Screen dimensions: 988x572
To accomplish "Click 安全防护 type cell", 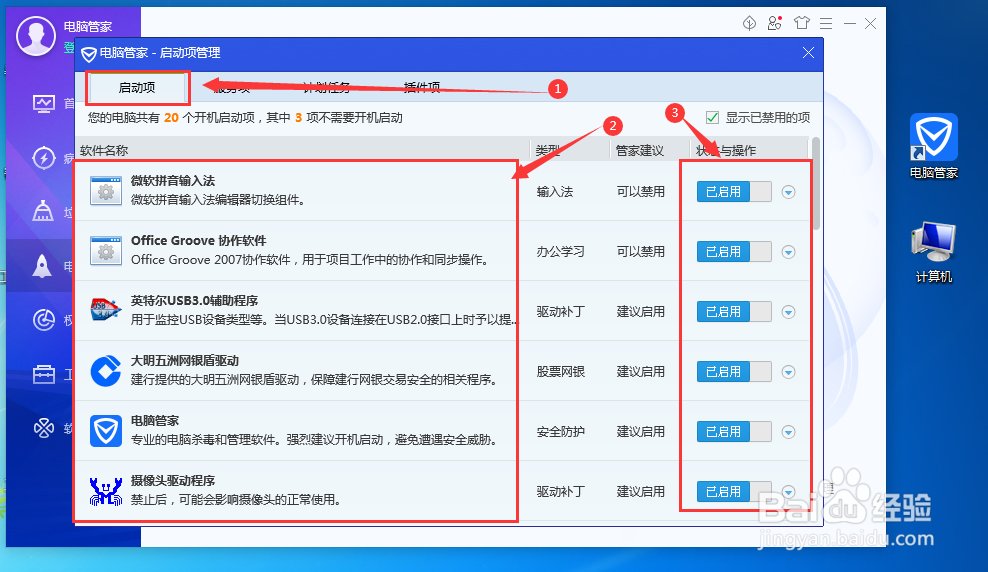I will (x=560, y=432).
